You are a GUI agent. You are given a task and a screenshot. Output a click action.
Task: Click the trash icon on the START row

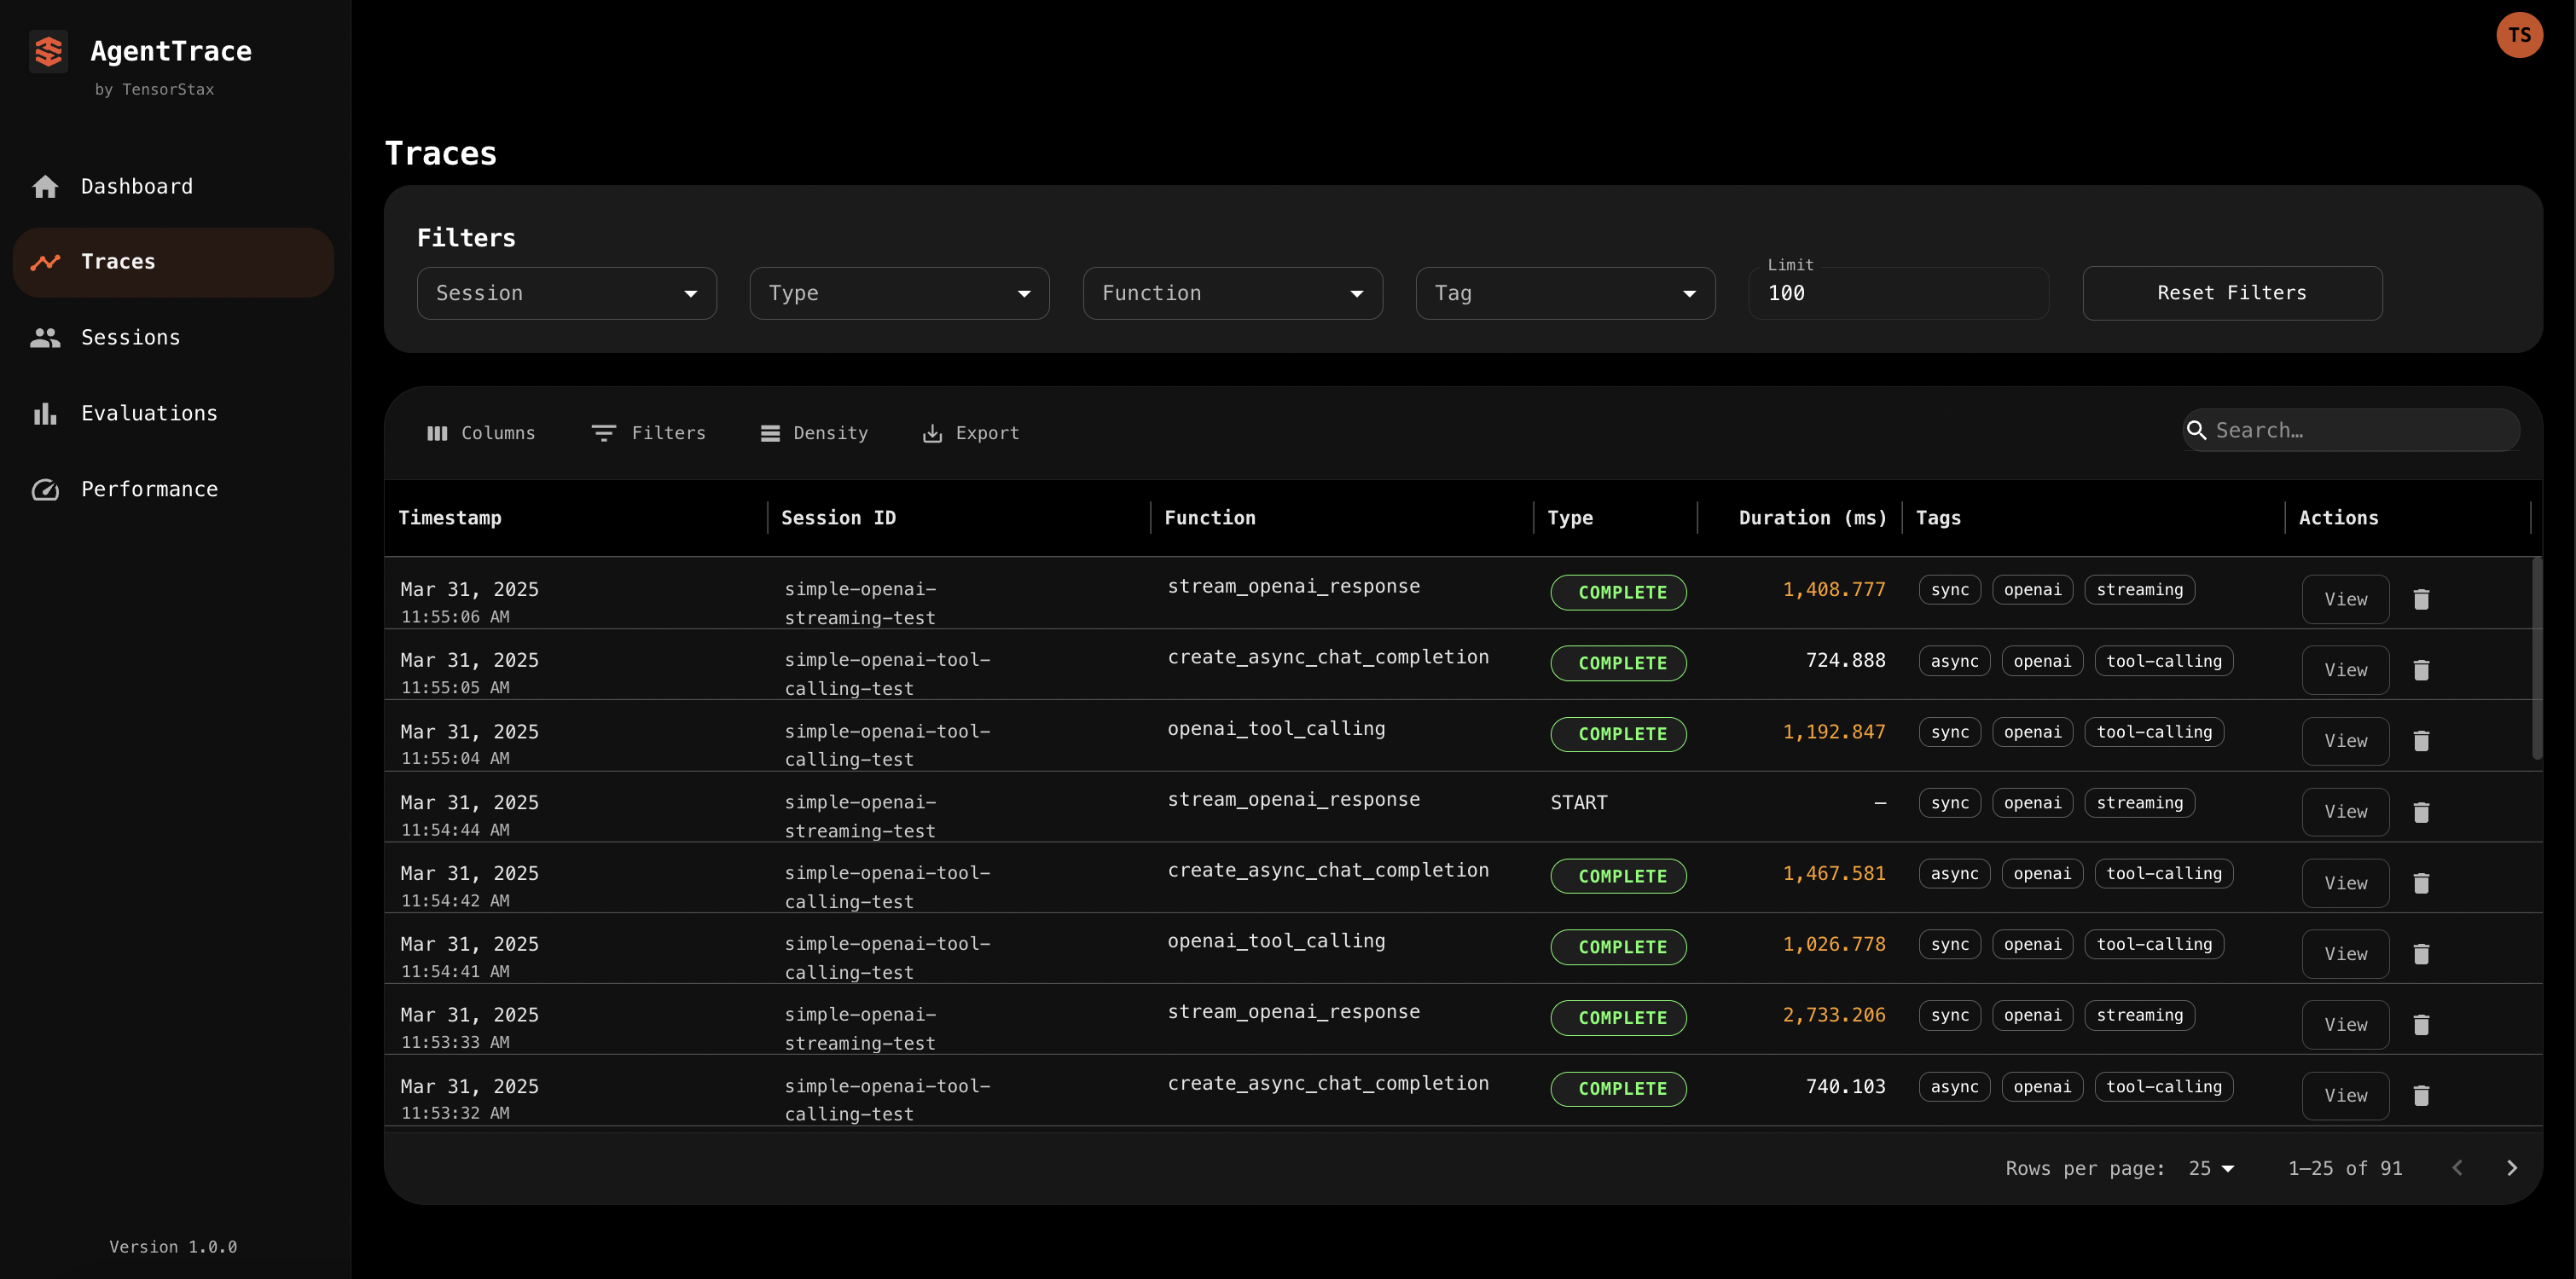click(x=2420, y=812)
